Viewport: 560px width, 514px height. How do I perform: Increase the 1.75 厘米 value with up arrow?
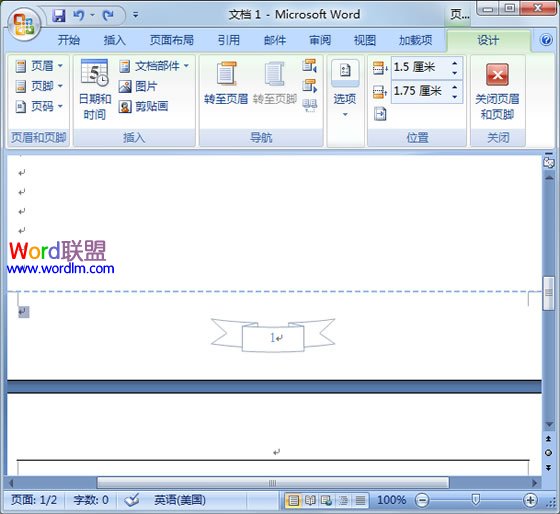coord(455,87)
